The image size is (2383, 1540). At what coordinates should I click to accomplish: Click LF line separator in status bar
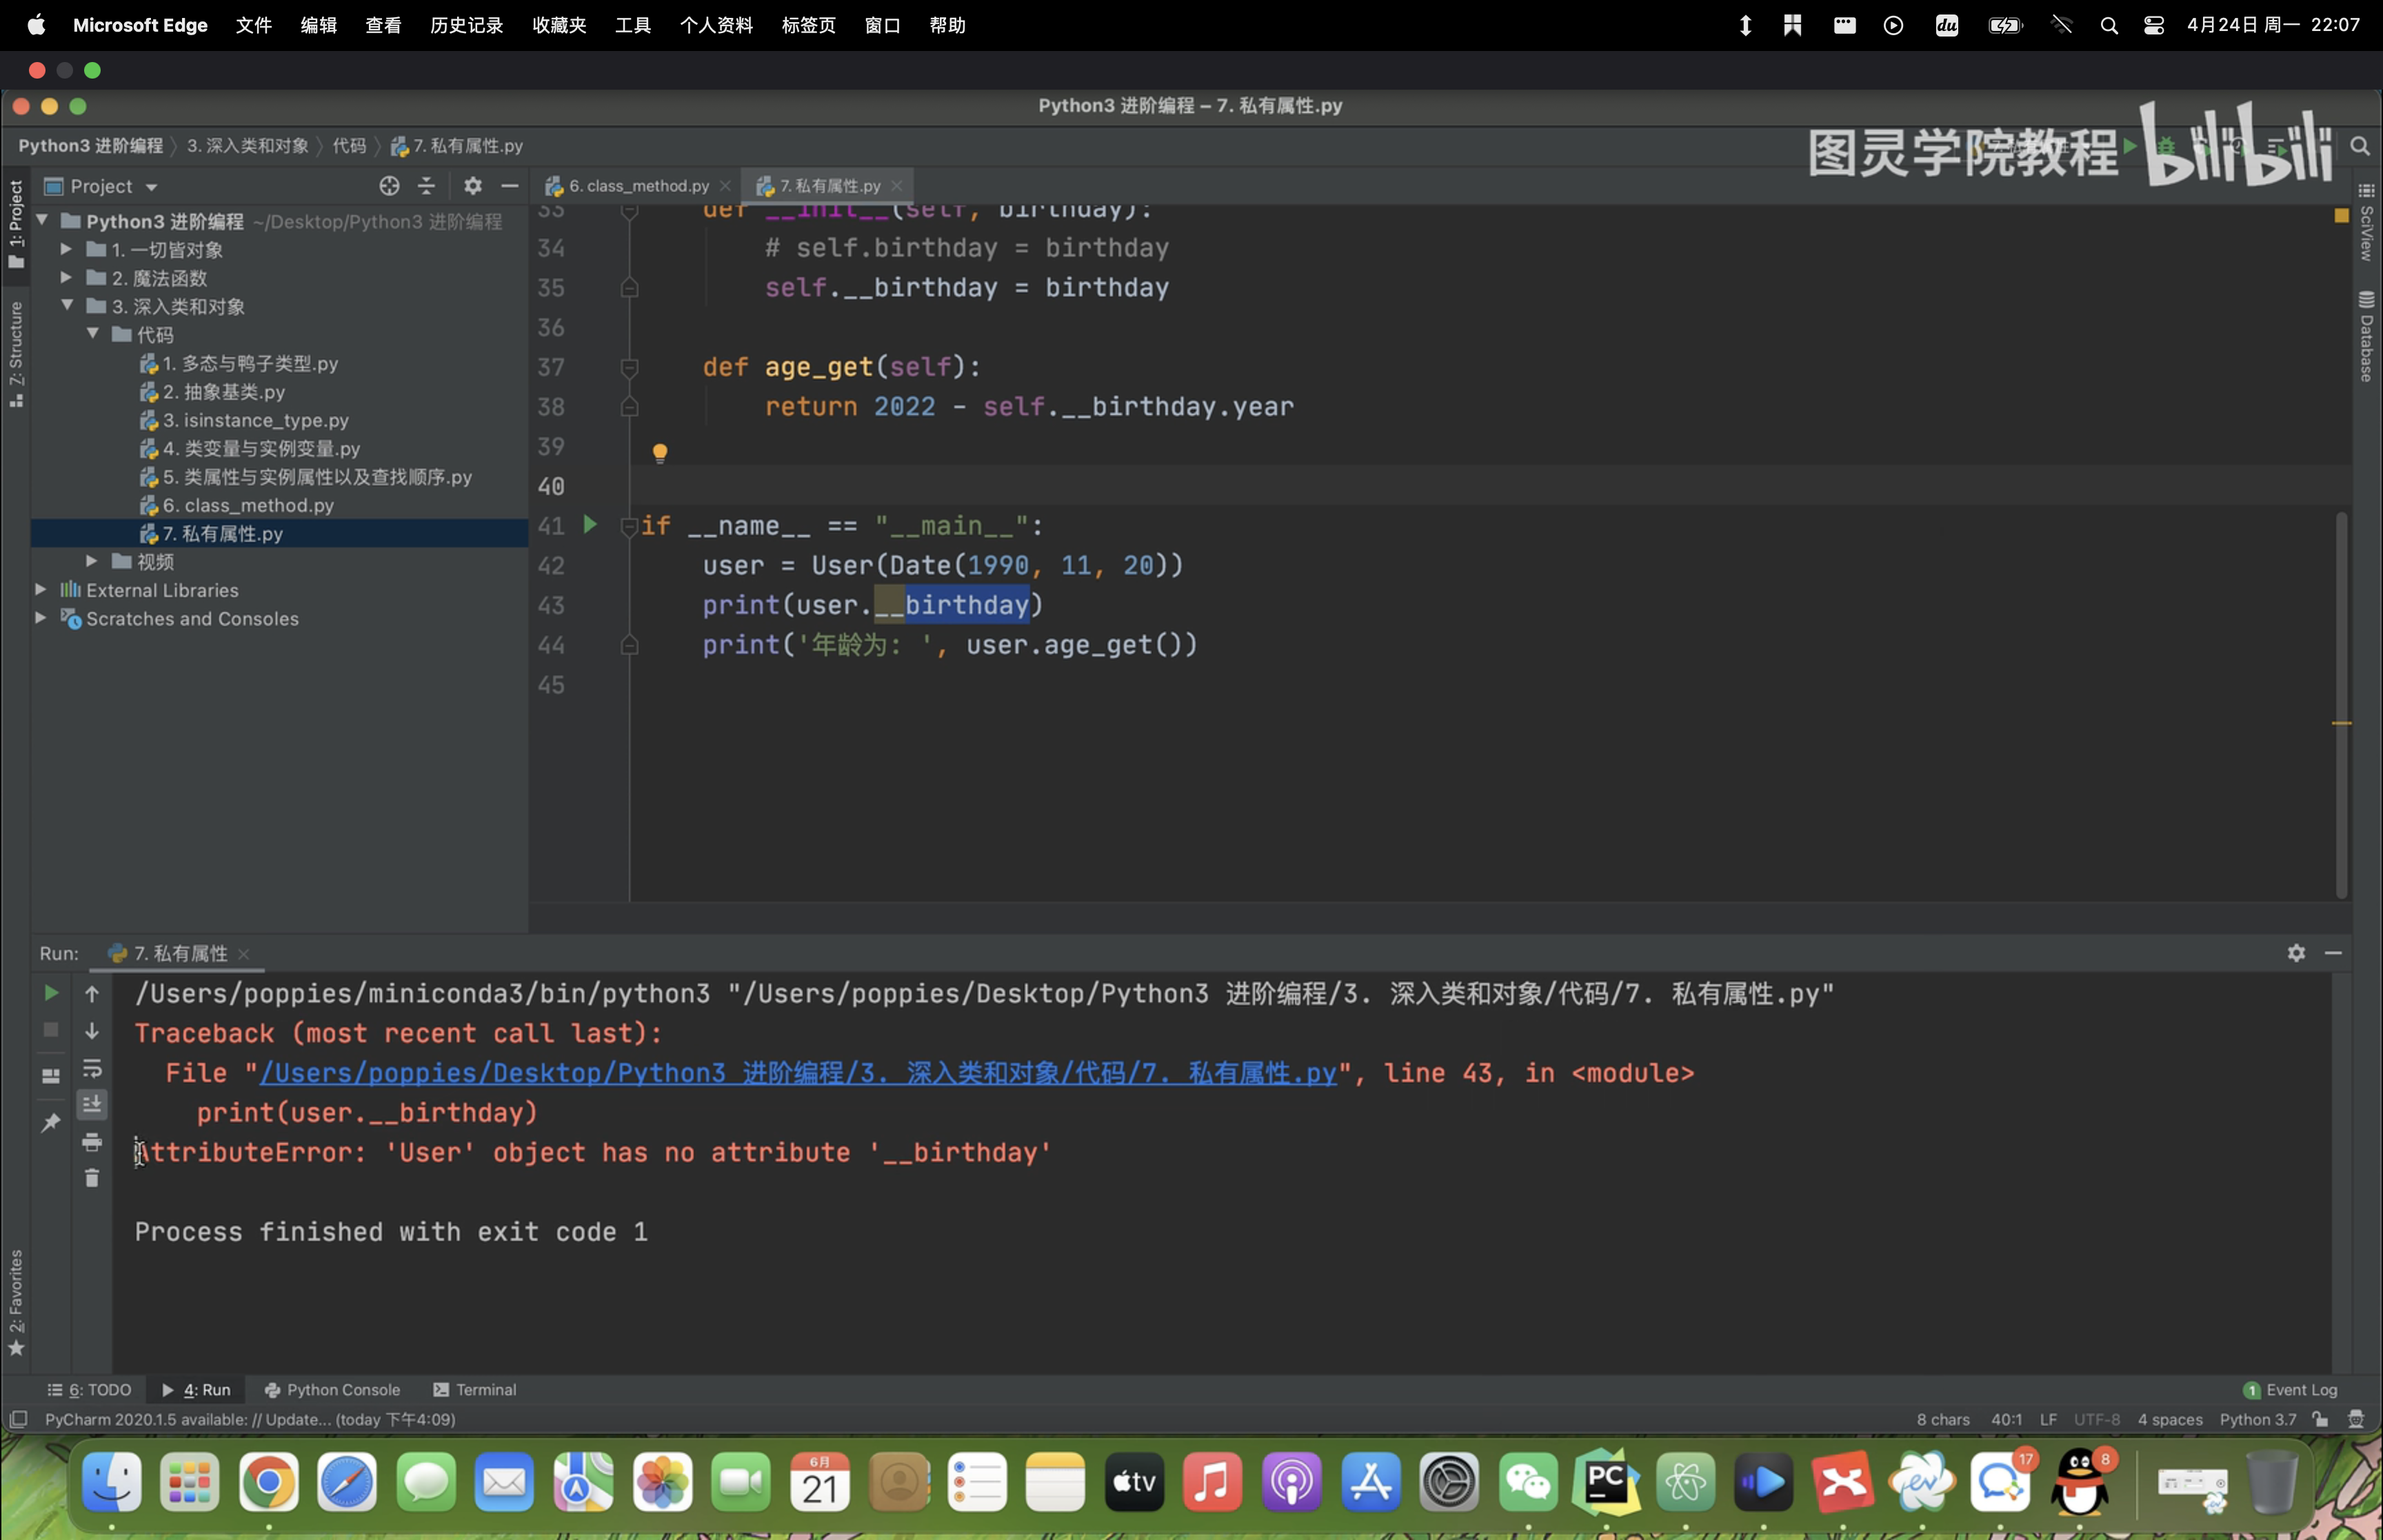tap(2048, 1419)
